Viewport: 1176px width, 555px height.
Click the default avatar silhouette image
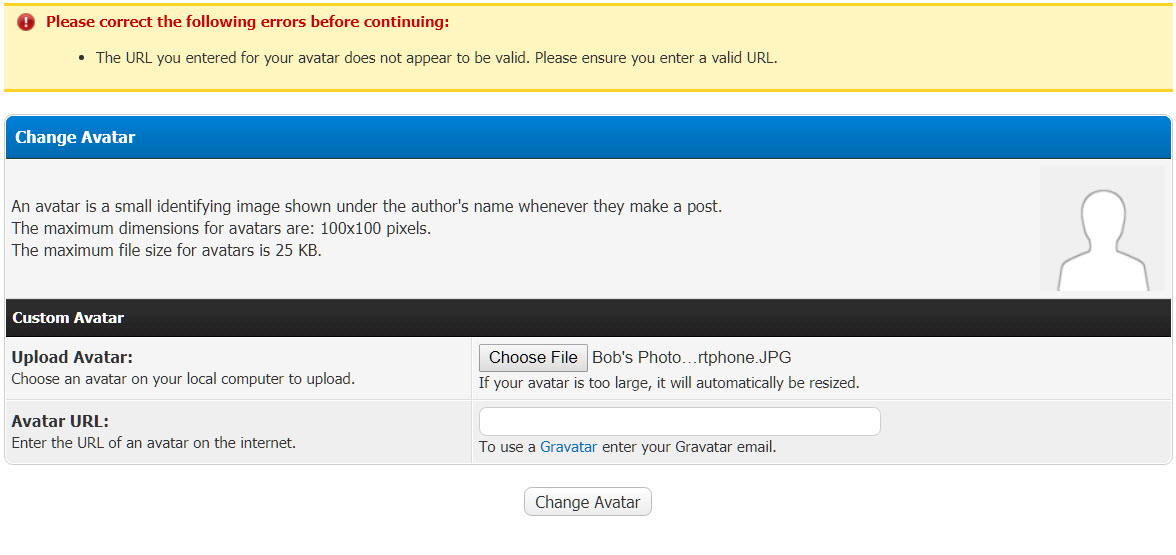pyautogui.click(x=1104, y=230)
